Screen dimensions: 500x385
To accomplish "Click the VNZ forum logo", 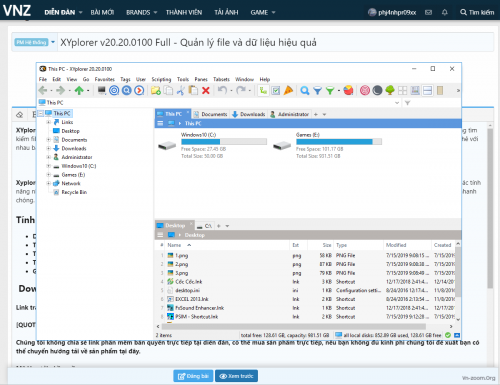I will coord(17,10).
